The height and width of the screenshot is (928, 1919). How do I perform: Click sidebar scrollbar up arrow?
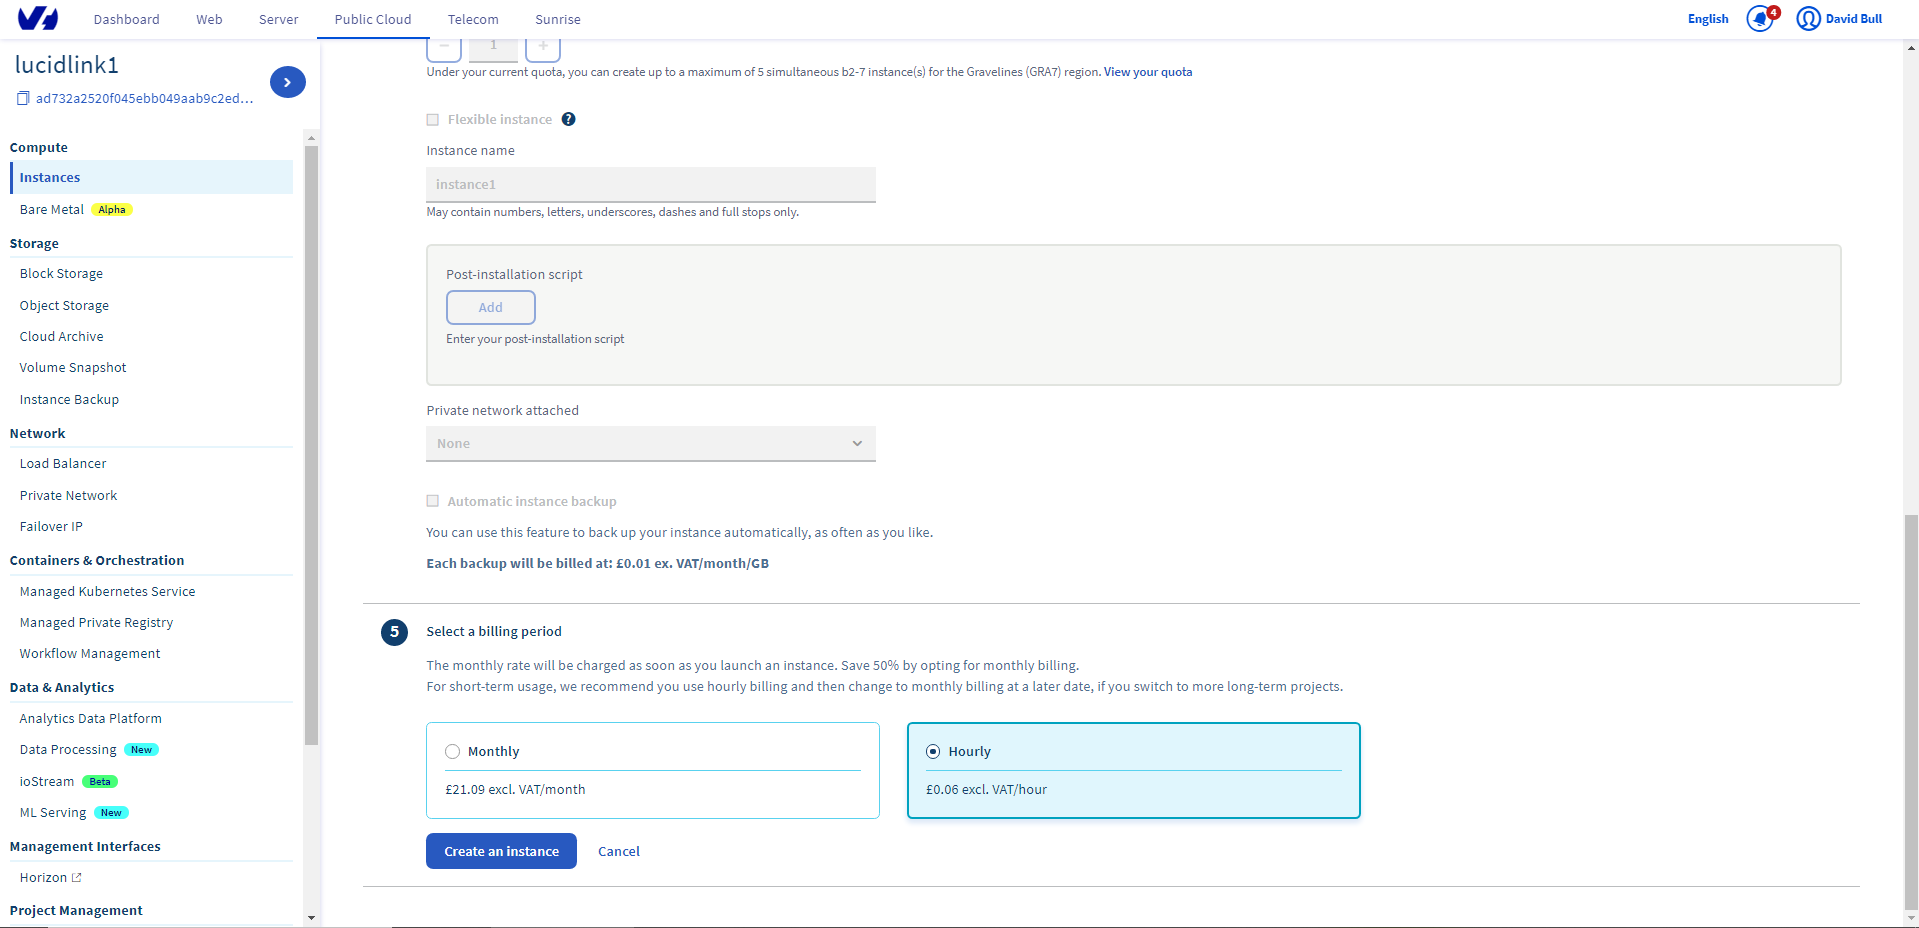[311, 138]
